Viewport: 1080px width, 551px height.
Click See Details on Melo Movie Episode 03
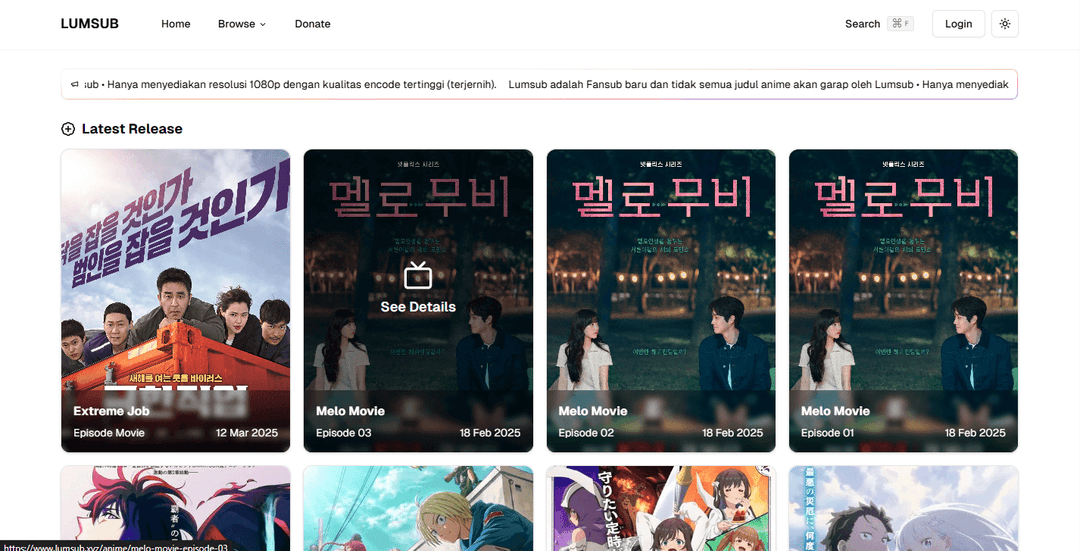(418, 306)
